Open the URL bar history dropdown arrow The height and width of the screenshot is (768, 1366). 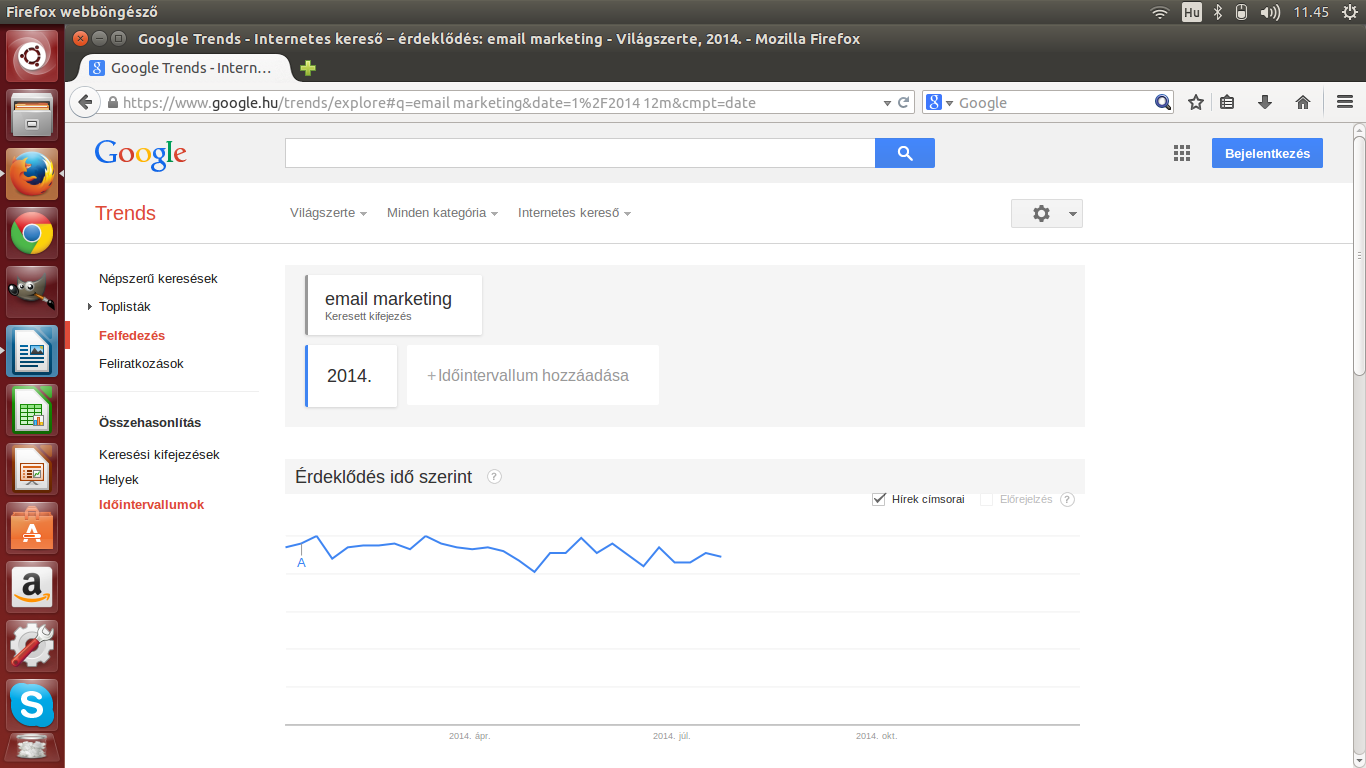pos(887,102)
